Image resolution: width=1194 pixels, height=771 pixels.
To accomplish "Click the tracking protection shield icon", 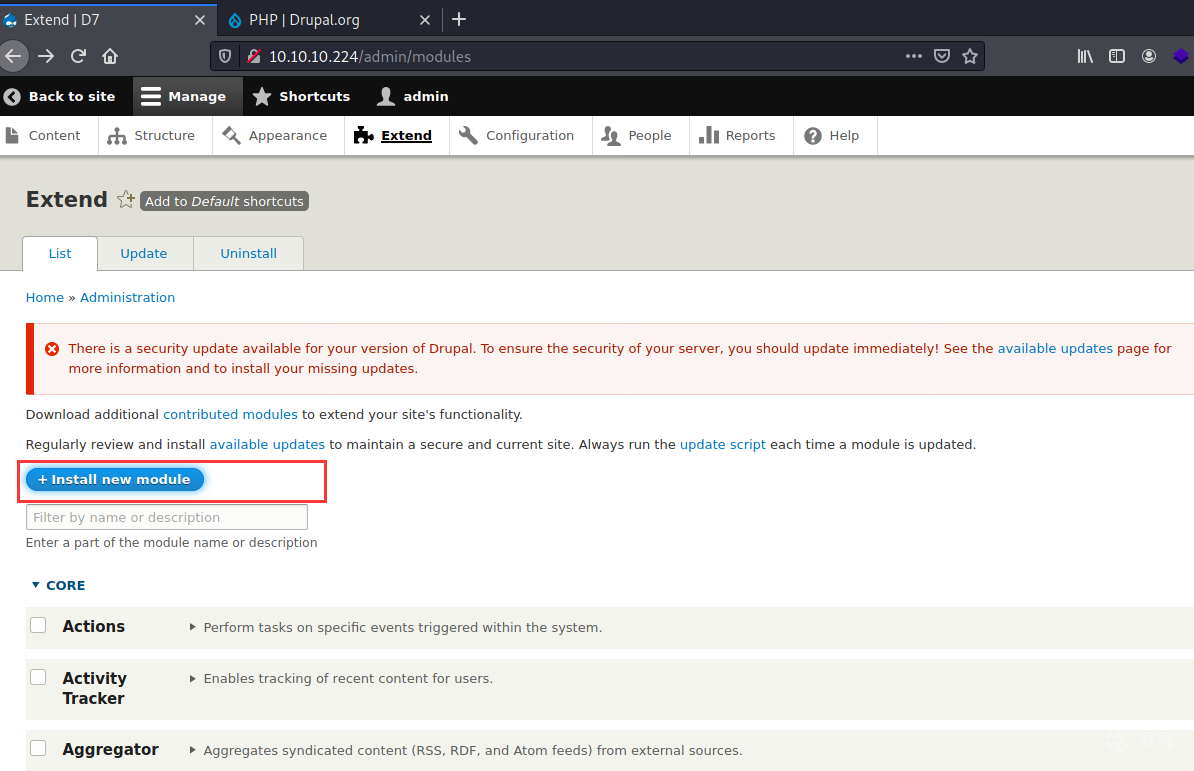I will [225, 56].
